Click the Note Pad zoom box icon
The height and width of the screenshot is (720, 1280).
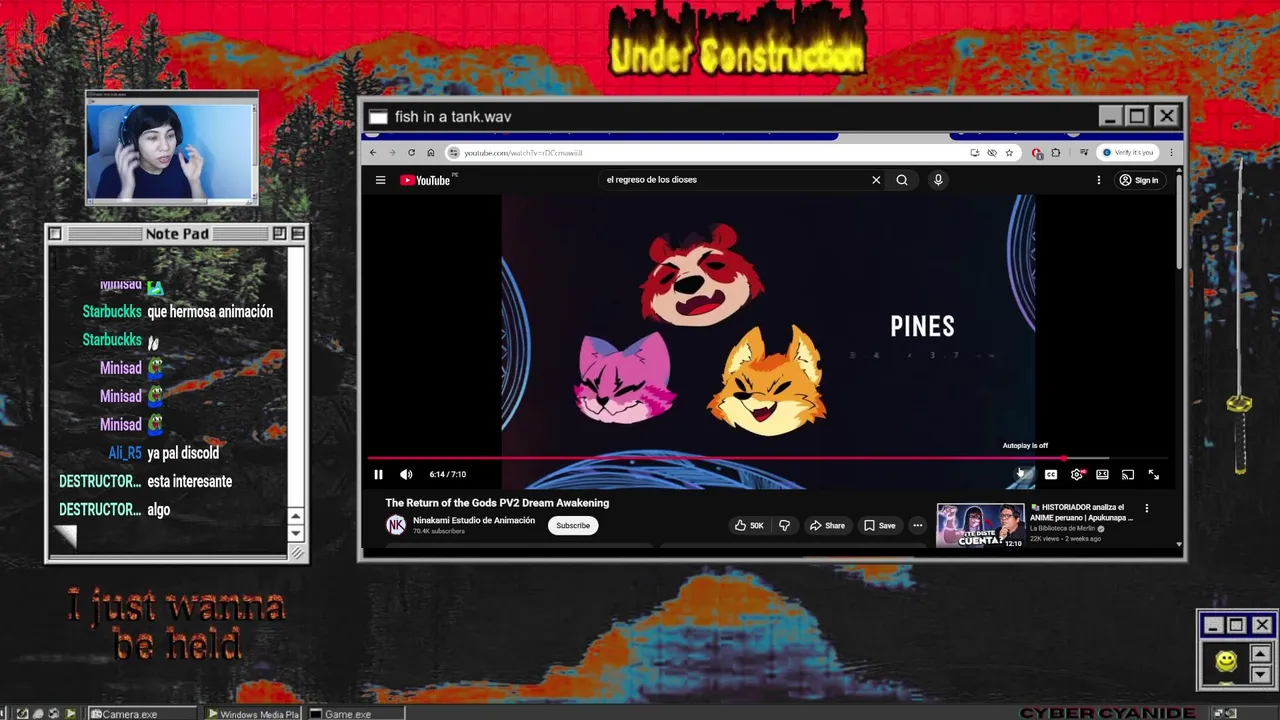click(x=279, y=234)
